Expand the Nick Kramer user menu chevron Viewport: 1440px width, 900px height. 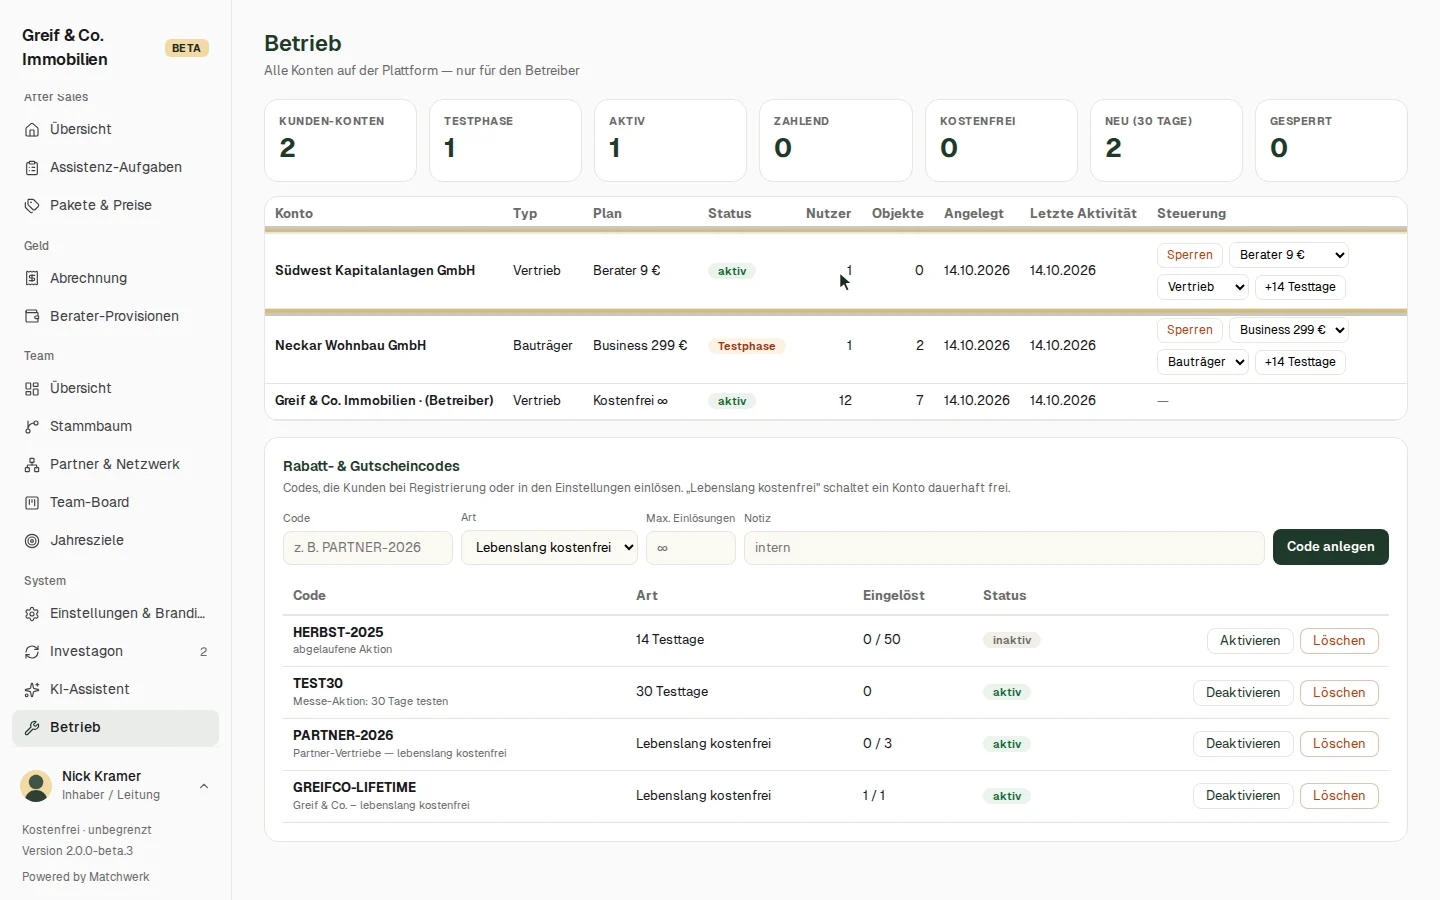coord(204,786)
